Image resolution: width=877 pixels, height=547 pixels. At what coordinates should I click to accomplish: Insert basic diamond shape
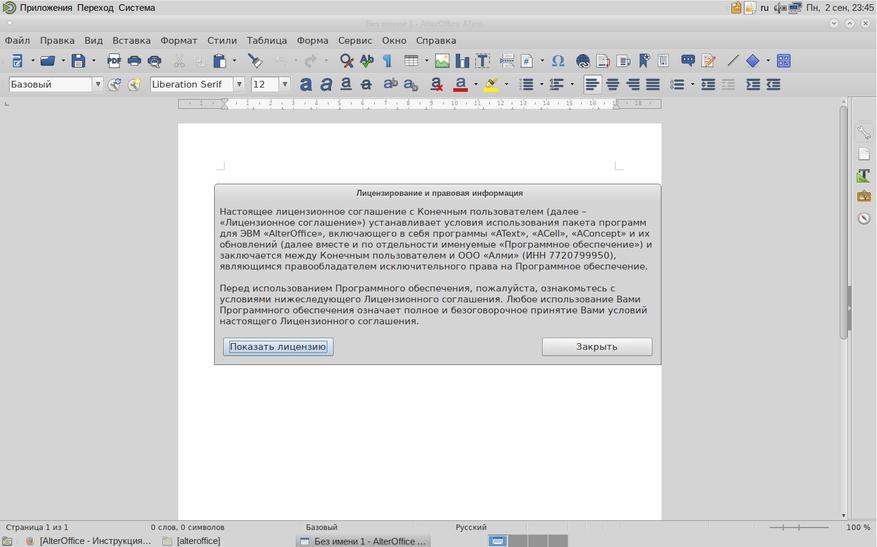click(x=753, y=61)
